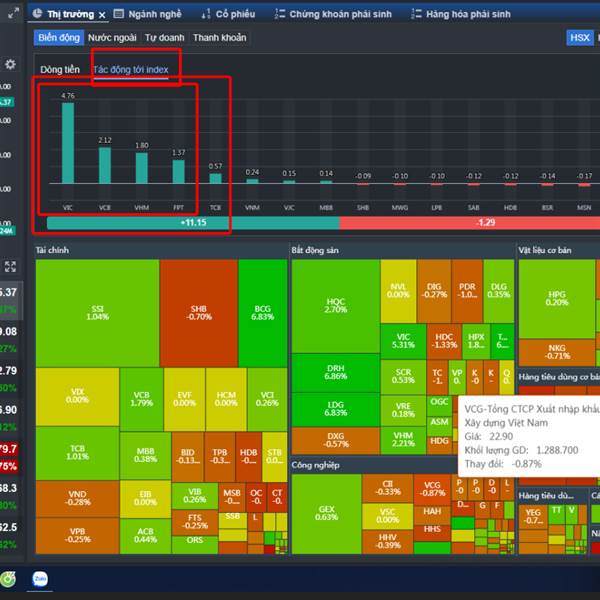Select the HCM 0.00% tile
This screenshot has height=600, width=600.
226,399
